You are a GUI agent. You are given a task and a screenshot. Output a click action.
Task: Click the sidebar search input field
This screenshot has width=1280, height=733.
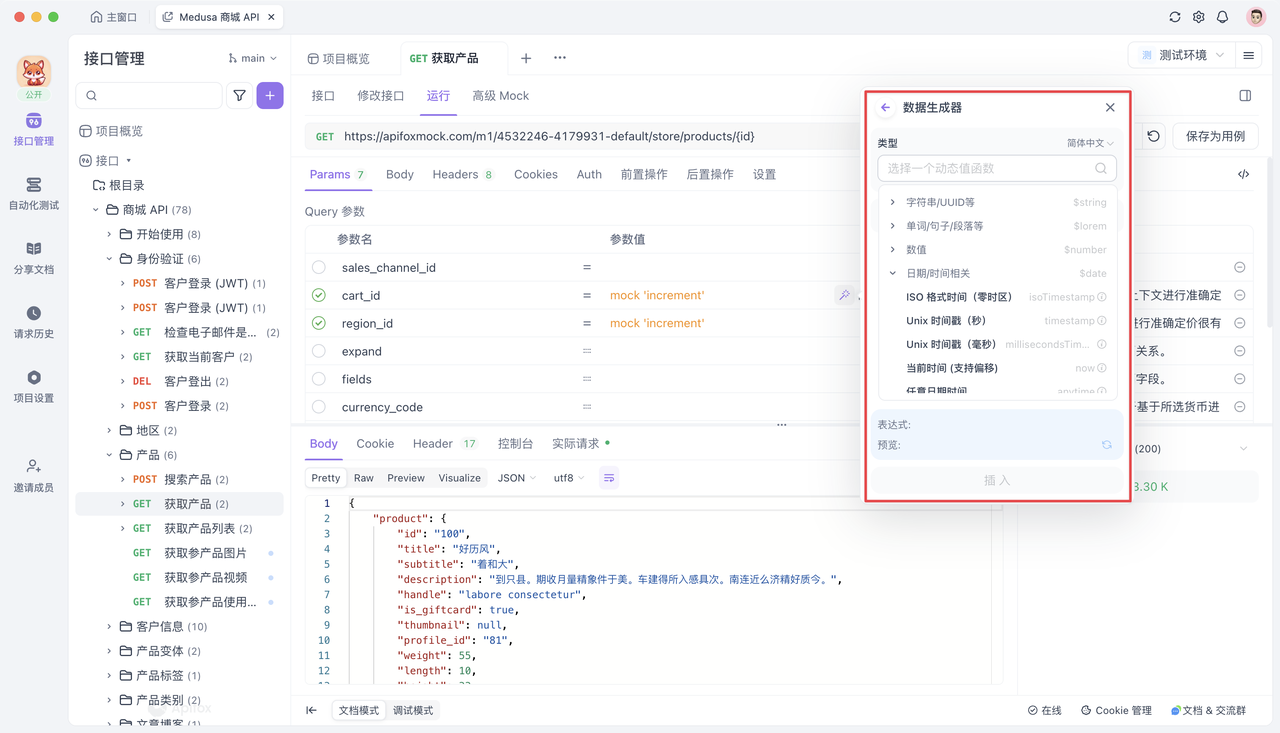pyautogui.click(x=149, y=96)
